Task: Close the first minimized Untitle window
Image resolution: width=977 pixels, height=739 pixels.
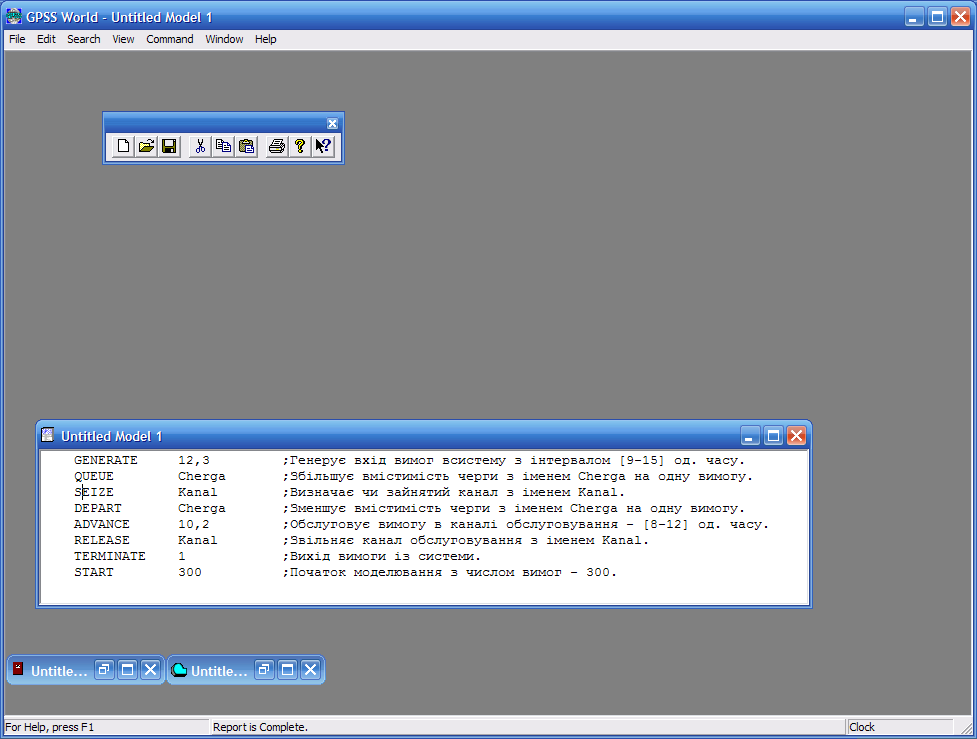Action: coord(150,670)
